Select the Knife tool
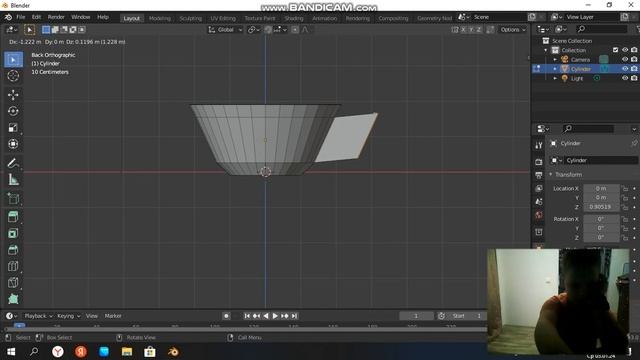Screen dimensions: 640x360 (13, 282)
